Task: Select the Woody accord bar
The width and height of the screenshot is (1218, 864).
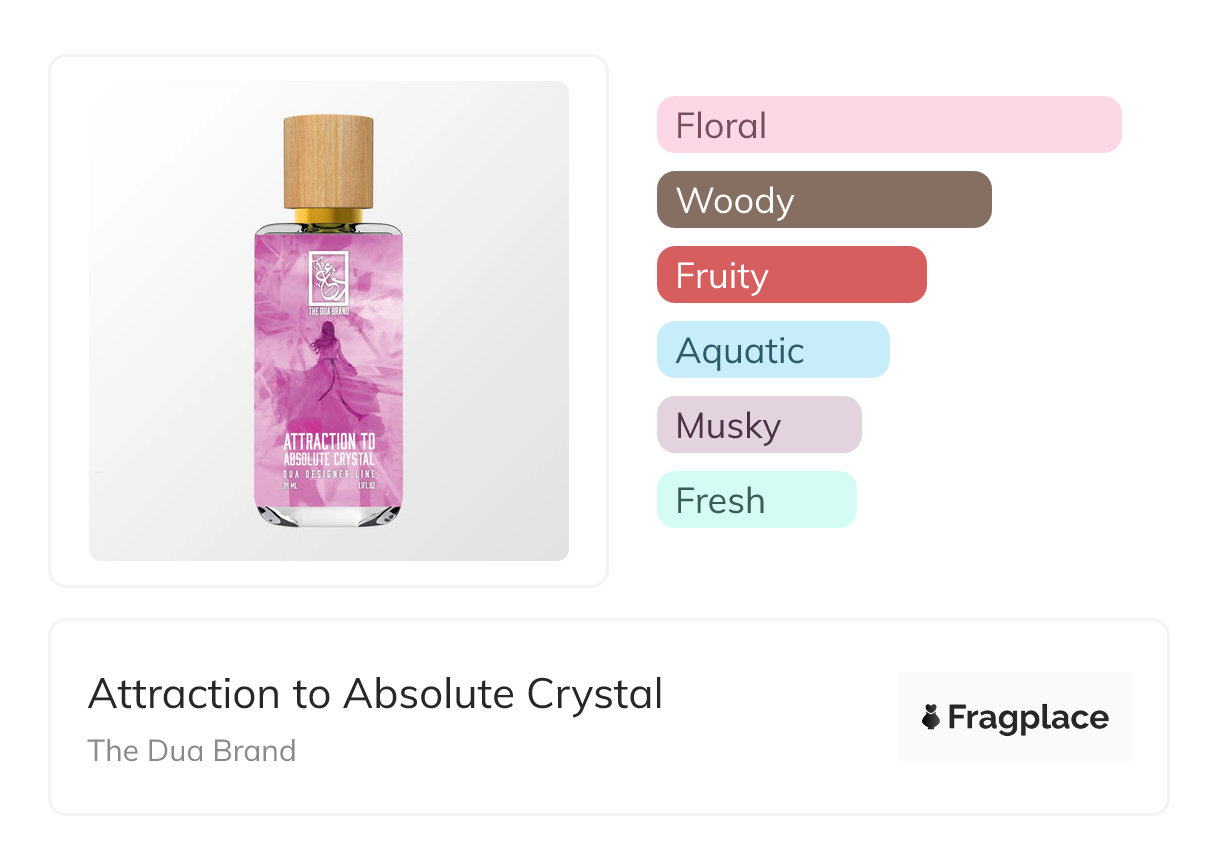Action: pyautogui.click(x=824, y=200)
